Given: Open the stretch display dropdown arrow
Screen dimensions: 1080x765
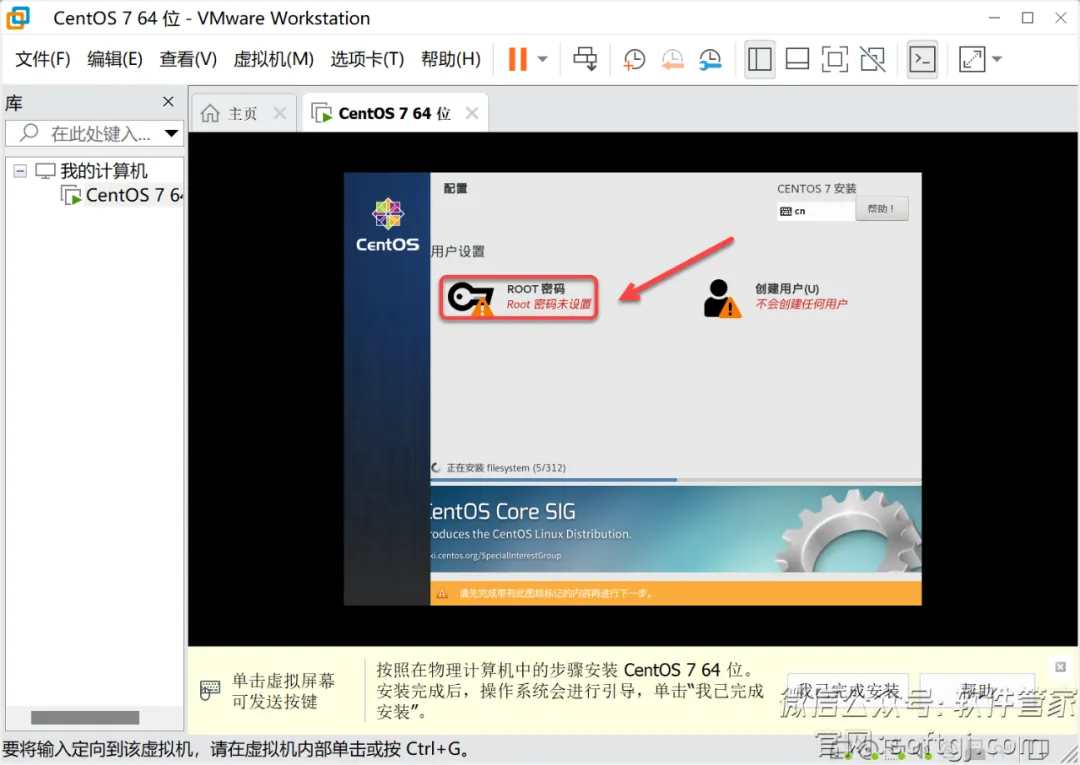Looking at the screenshot, I should (x=997, y=59).
